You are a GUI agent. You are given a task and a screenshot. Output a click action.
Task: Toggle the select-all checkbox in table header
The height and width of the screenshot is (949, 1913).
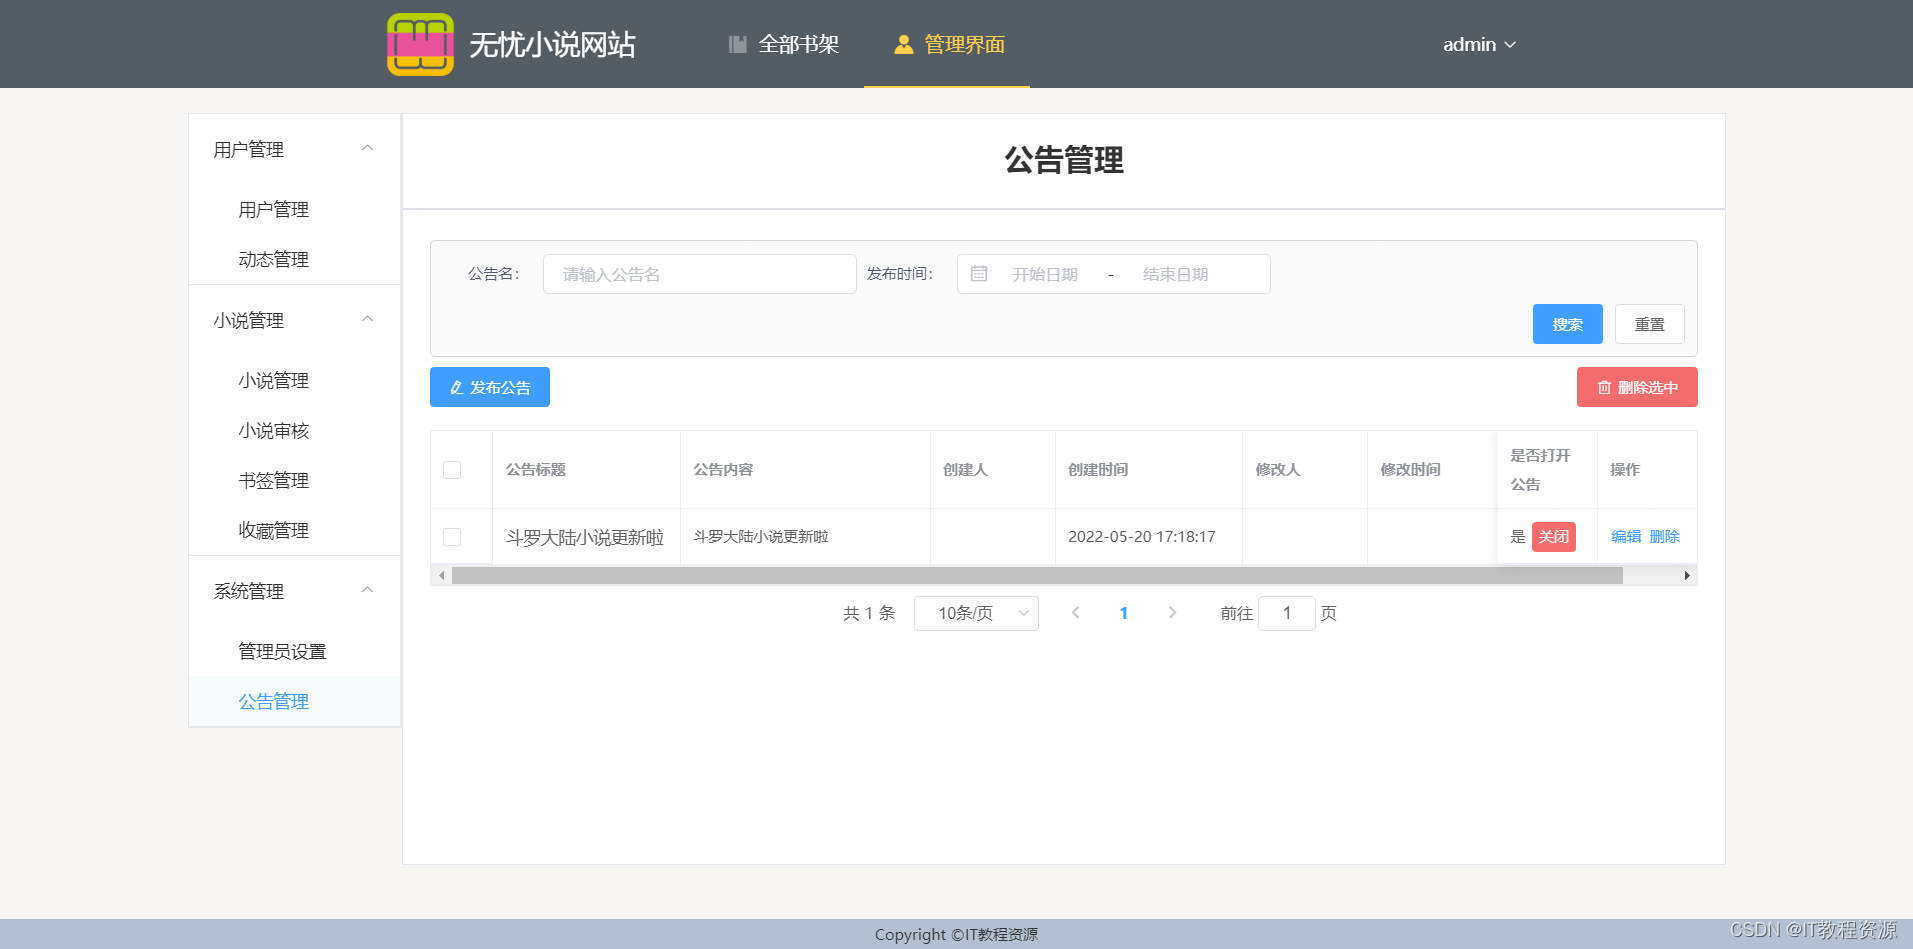pyautogui.click(x=452, y=470)
